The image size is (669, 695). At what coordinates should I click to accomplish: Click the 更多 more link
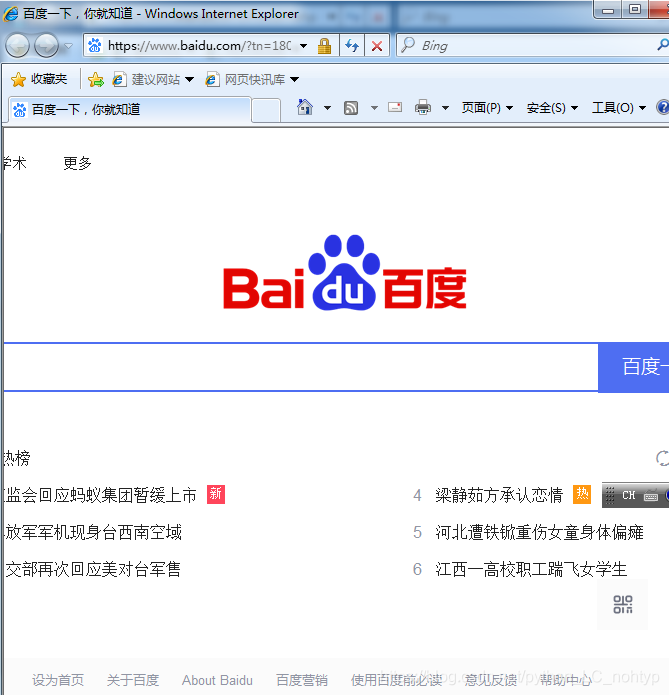(77, 163)
